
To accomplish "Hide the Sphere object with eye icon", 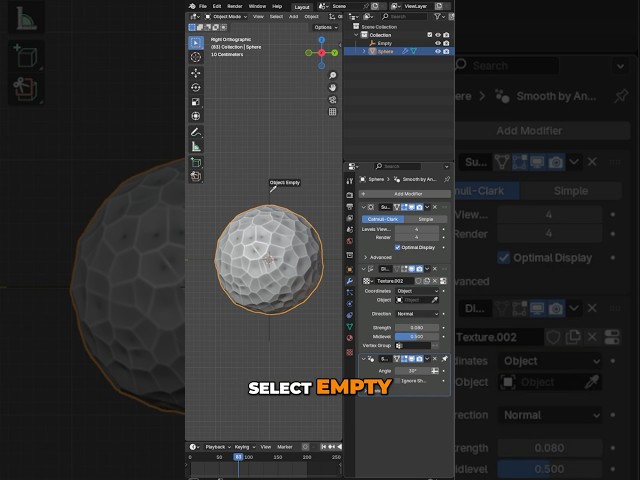I will pyautogui.click(x=438, y=51).
